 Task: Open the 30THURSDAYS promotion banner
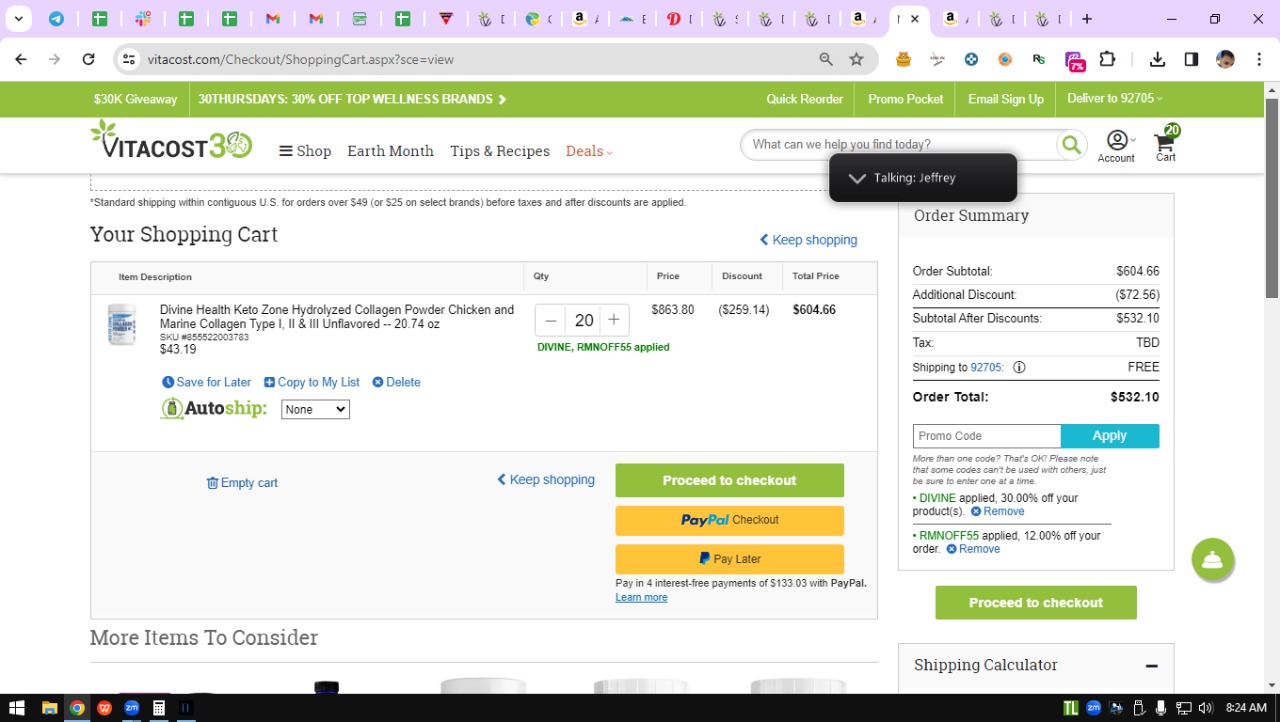(352, 99)
